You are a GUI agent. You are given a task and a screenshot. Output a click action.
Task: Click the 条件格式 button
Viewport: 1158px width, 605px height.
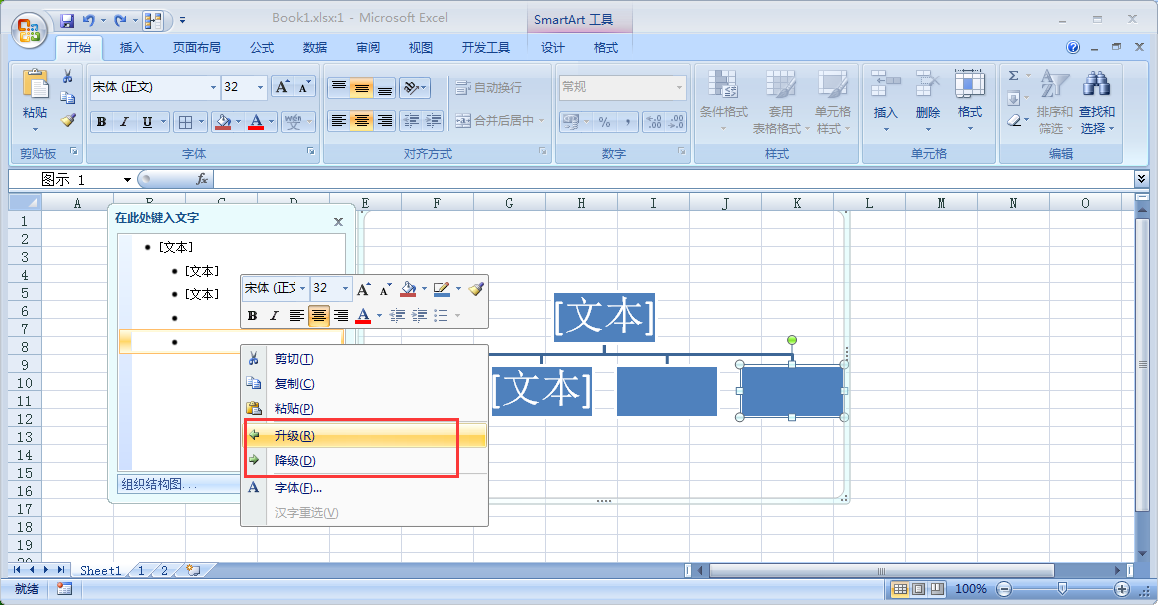tap(724, 102)
